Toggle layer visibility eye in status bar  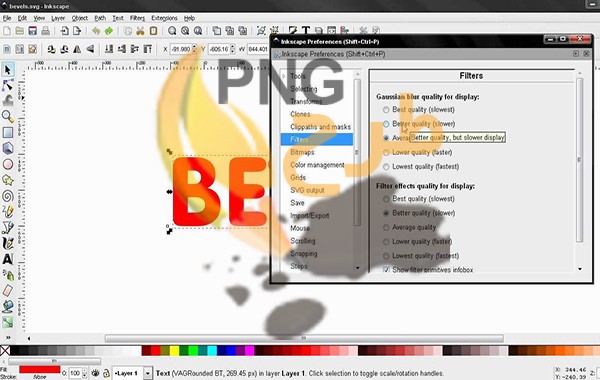[95, 373]
